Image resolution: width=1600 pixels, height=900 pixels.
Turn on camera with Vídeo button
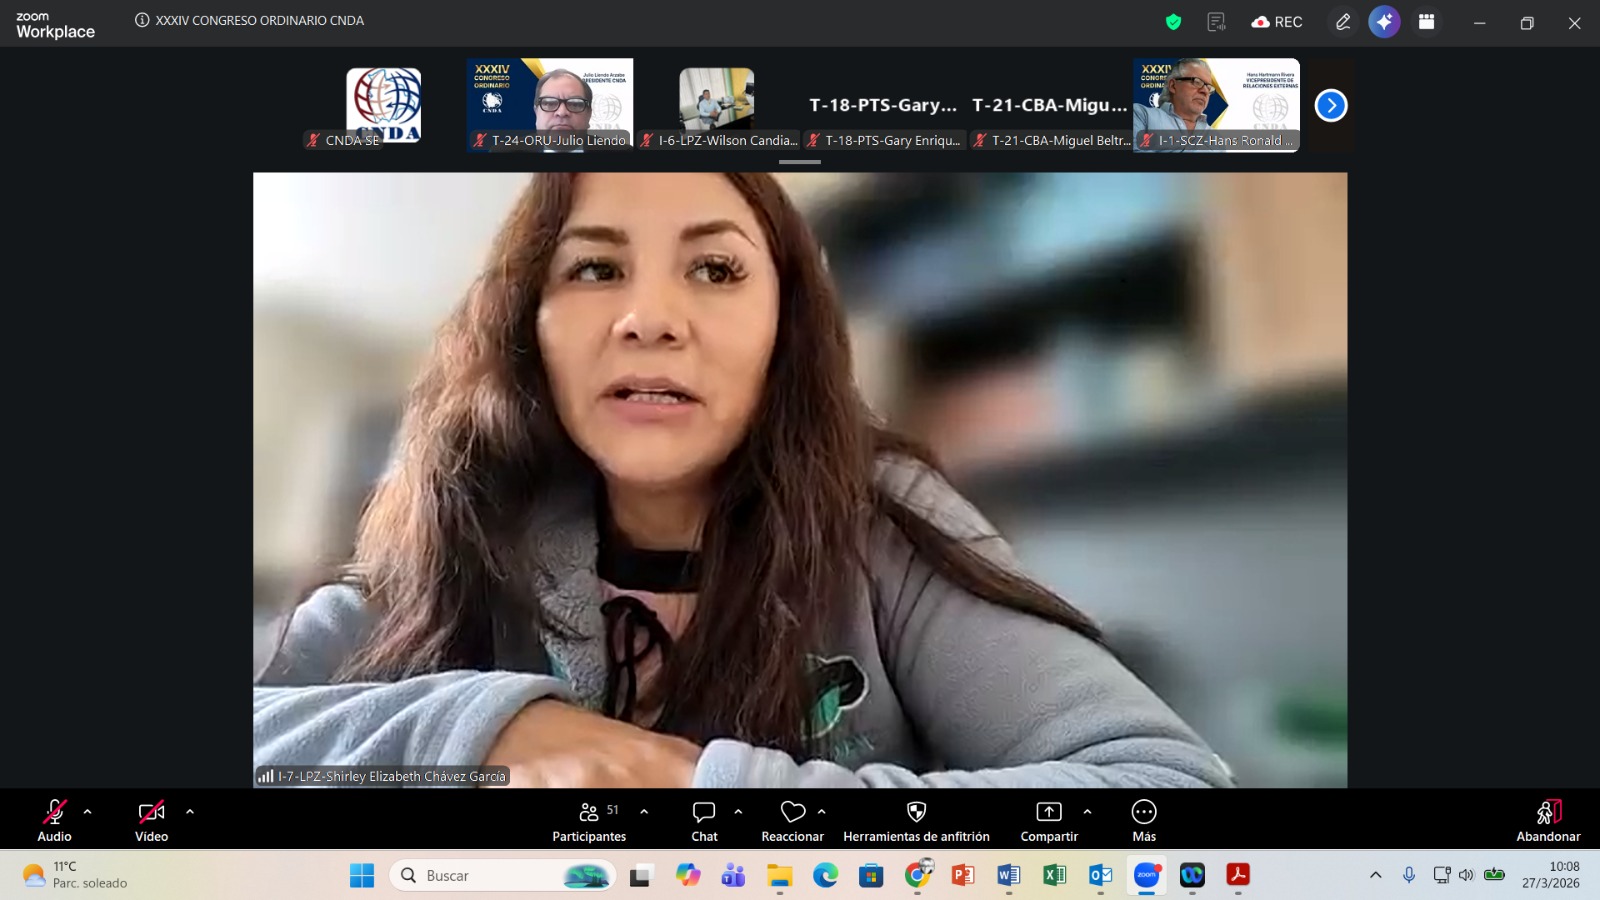coord(152,820)
